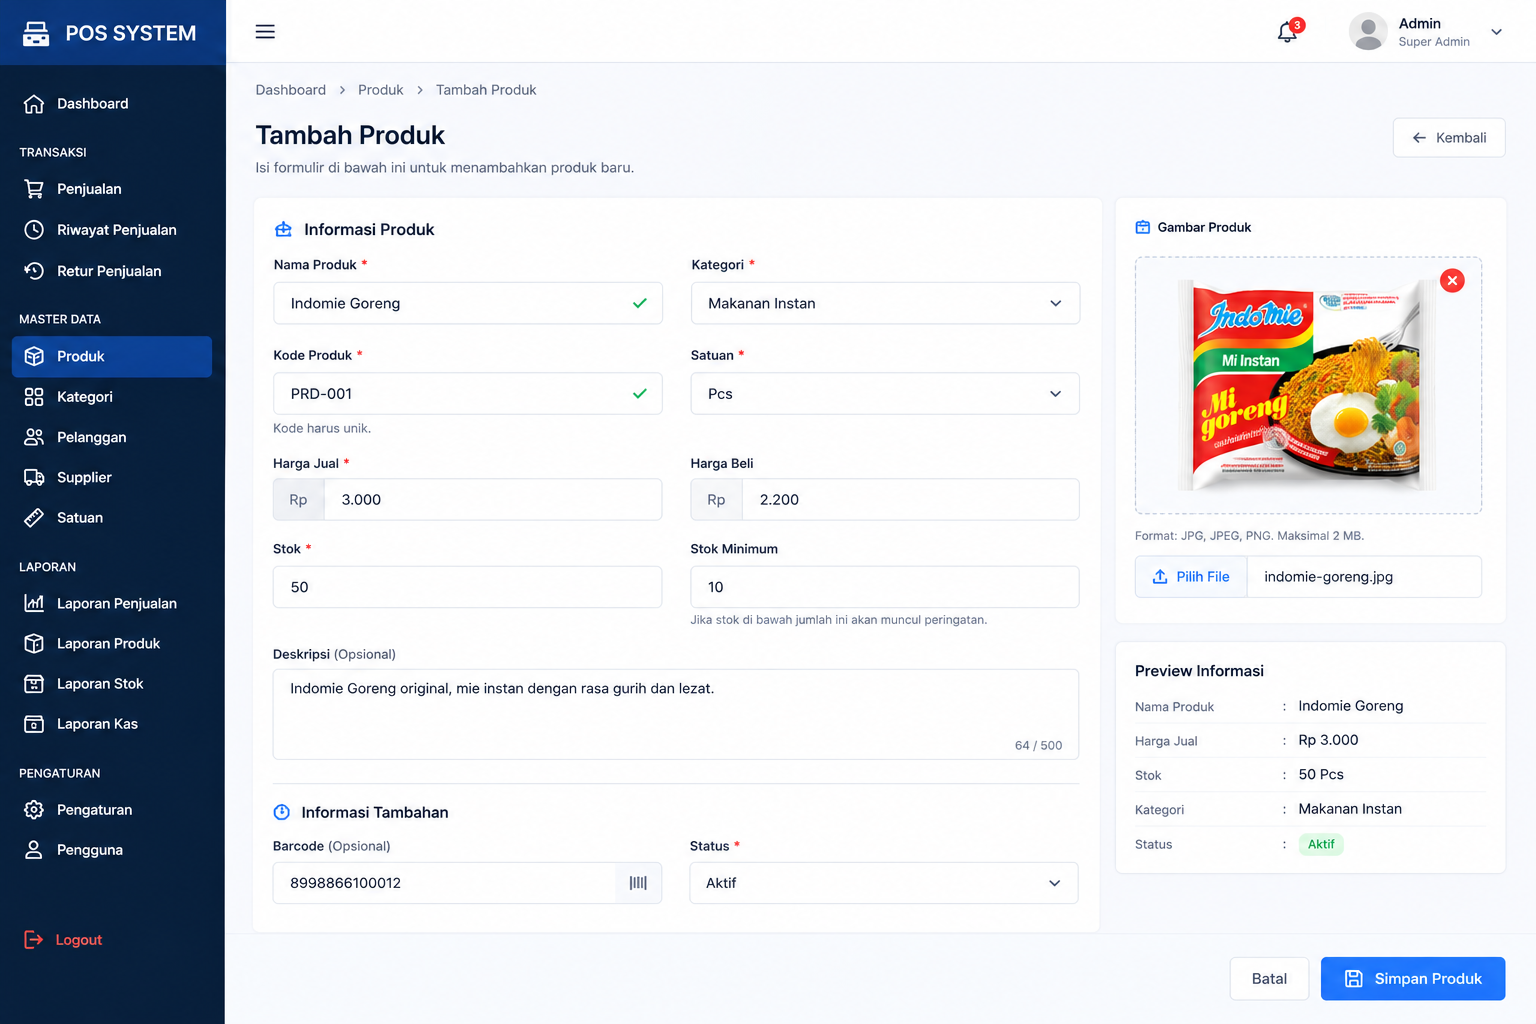Open the Produk menu item in sidebar
1536x1024 pixels.
coord(112,357)
